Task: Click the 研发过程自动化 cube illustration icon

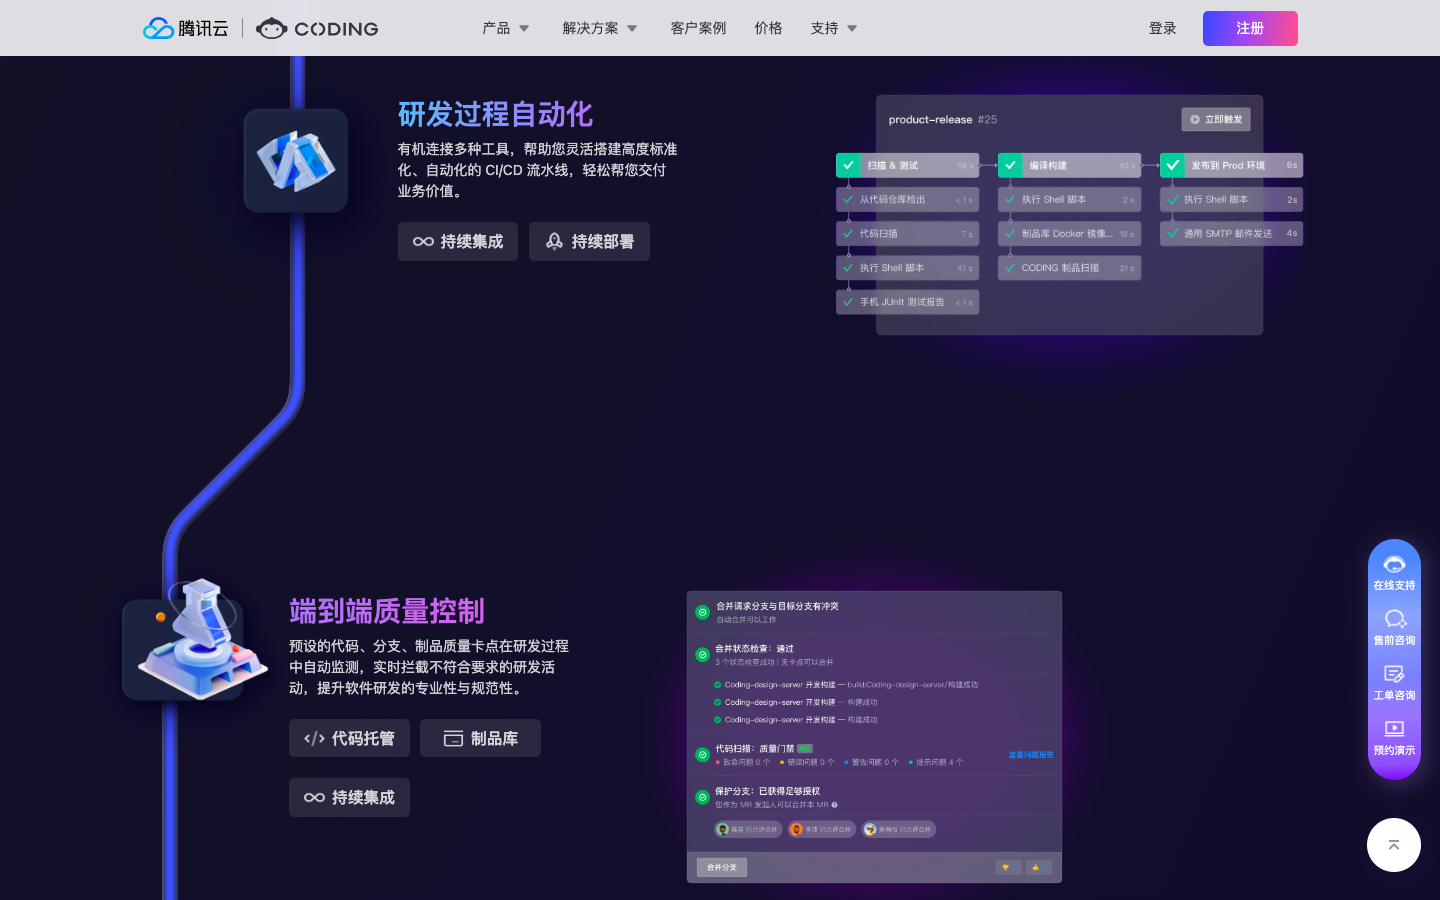Action: coord(296,161)
